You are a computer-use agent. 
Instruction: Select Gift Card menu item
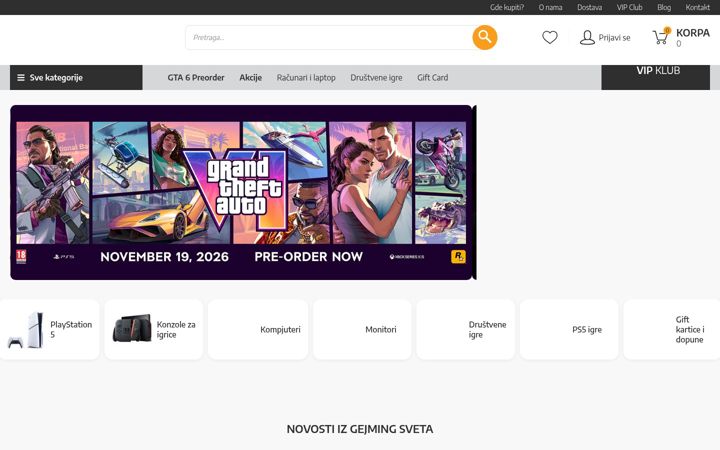[432, 78]
